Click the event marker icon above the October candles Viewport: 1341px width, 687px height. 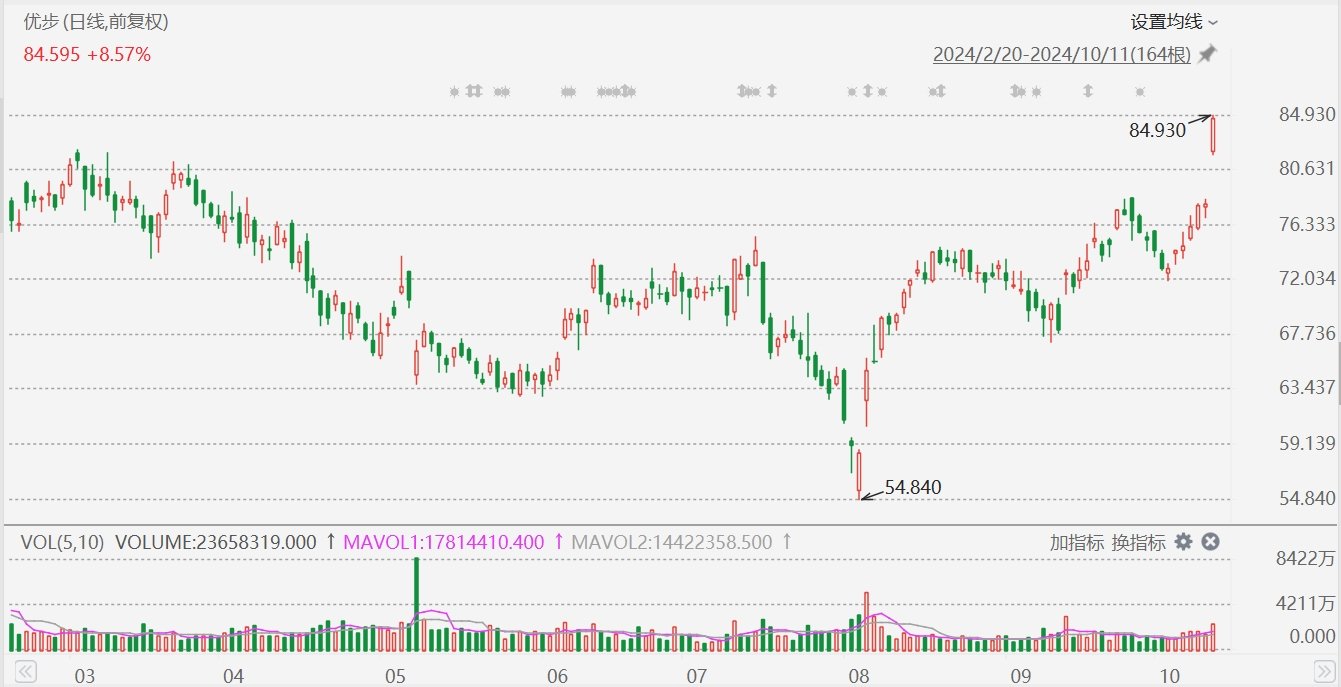[1141, 91]
